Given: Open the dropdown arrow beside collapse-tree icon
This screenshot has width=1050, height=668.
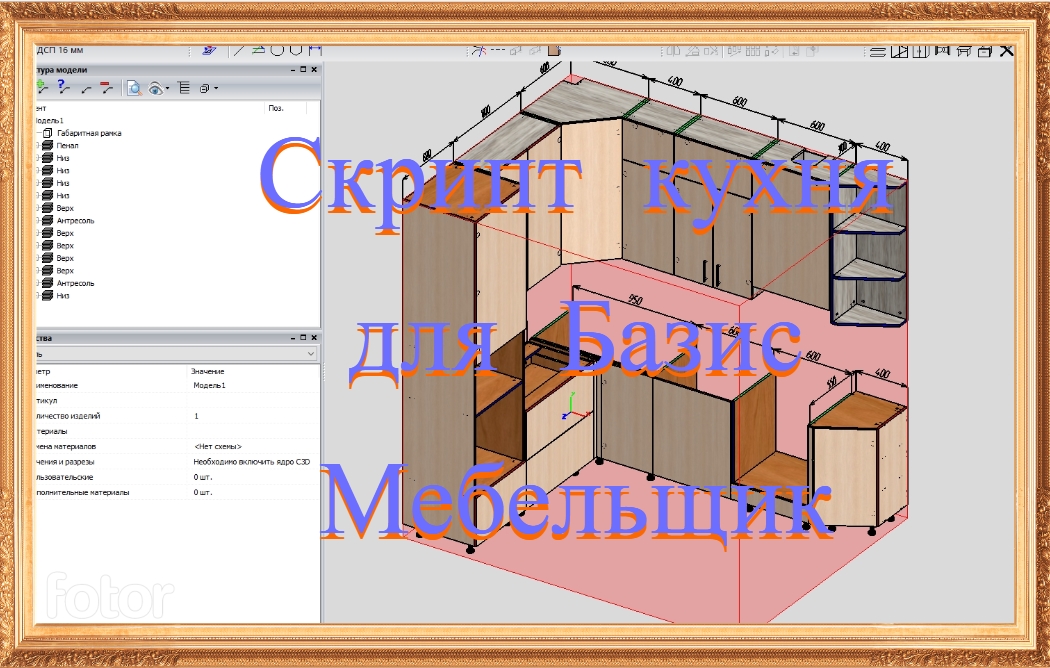Looking at the screenshot, I should [x=216, y=88].
